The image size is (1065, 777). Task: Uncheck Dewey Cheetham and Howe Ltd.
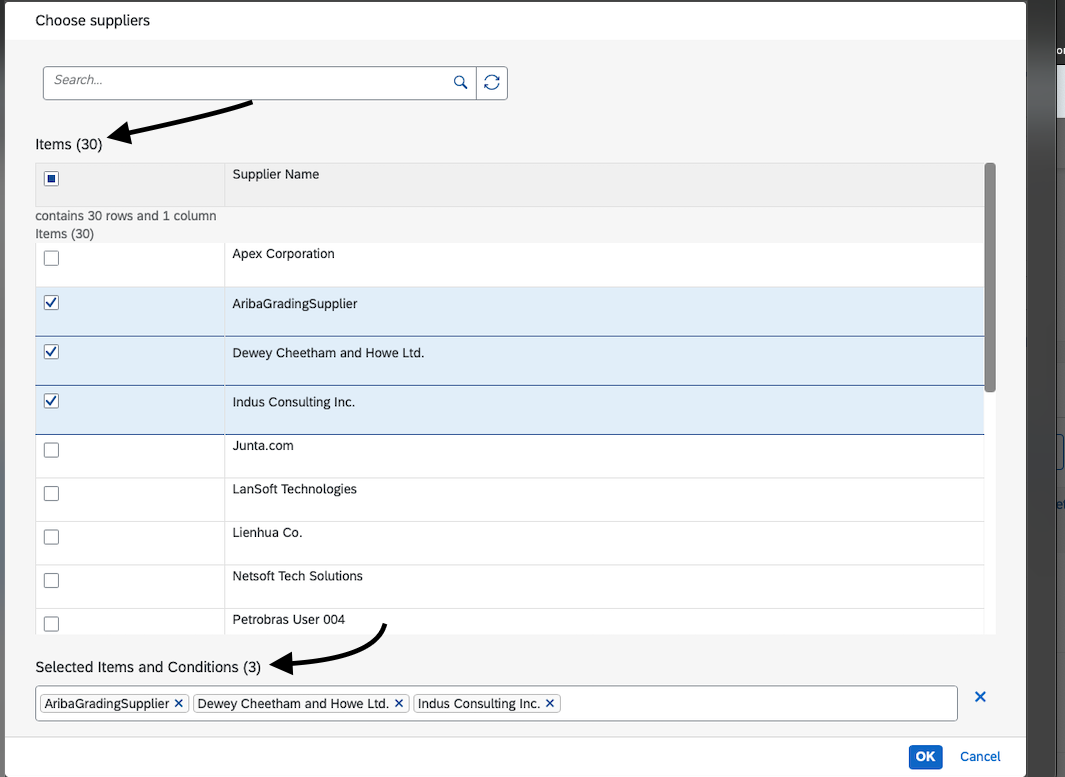click(51, 351)
